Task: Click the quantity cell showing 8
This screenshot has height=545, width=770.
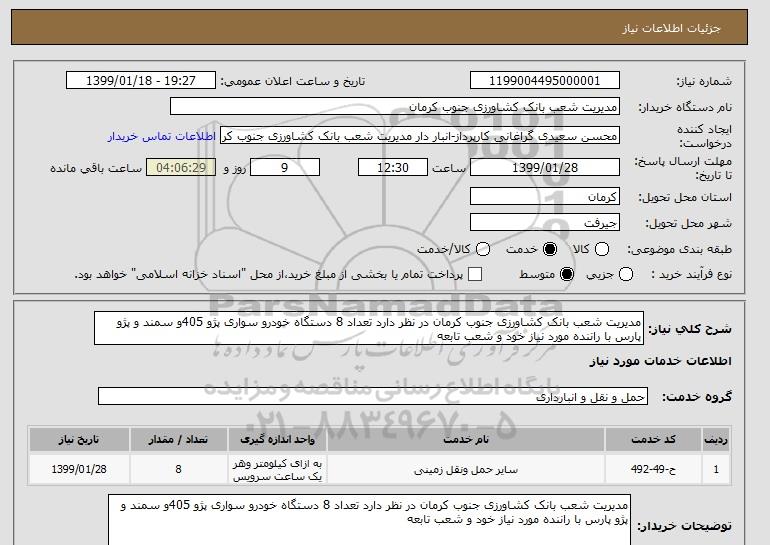Action: [x=179, y=469]
